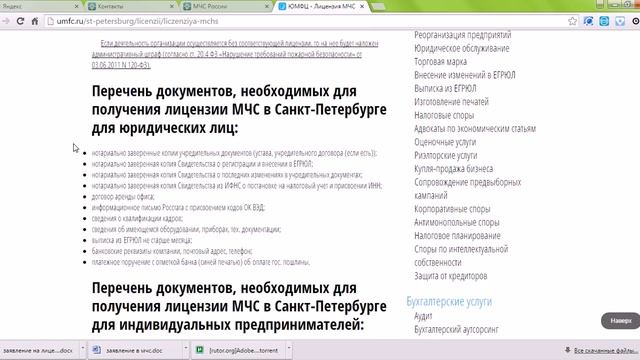The width and height of the screenshot is (640, 360).
Task: Select the ЮМФЦ - Лицензия МЧС tab
Action: click(322, 7)
